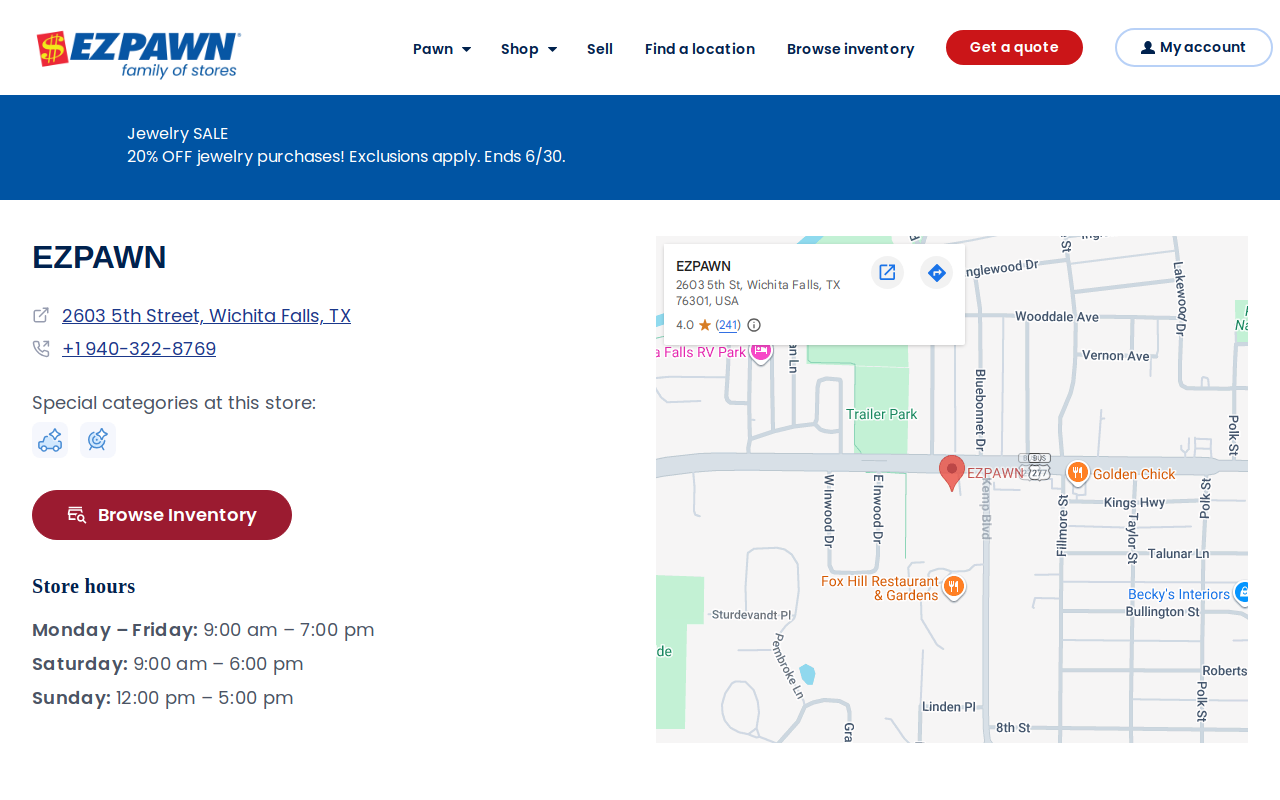Click the blue directions arrow icon
The image size is (1280, 800).
[x=937, y=272]
